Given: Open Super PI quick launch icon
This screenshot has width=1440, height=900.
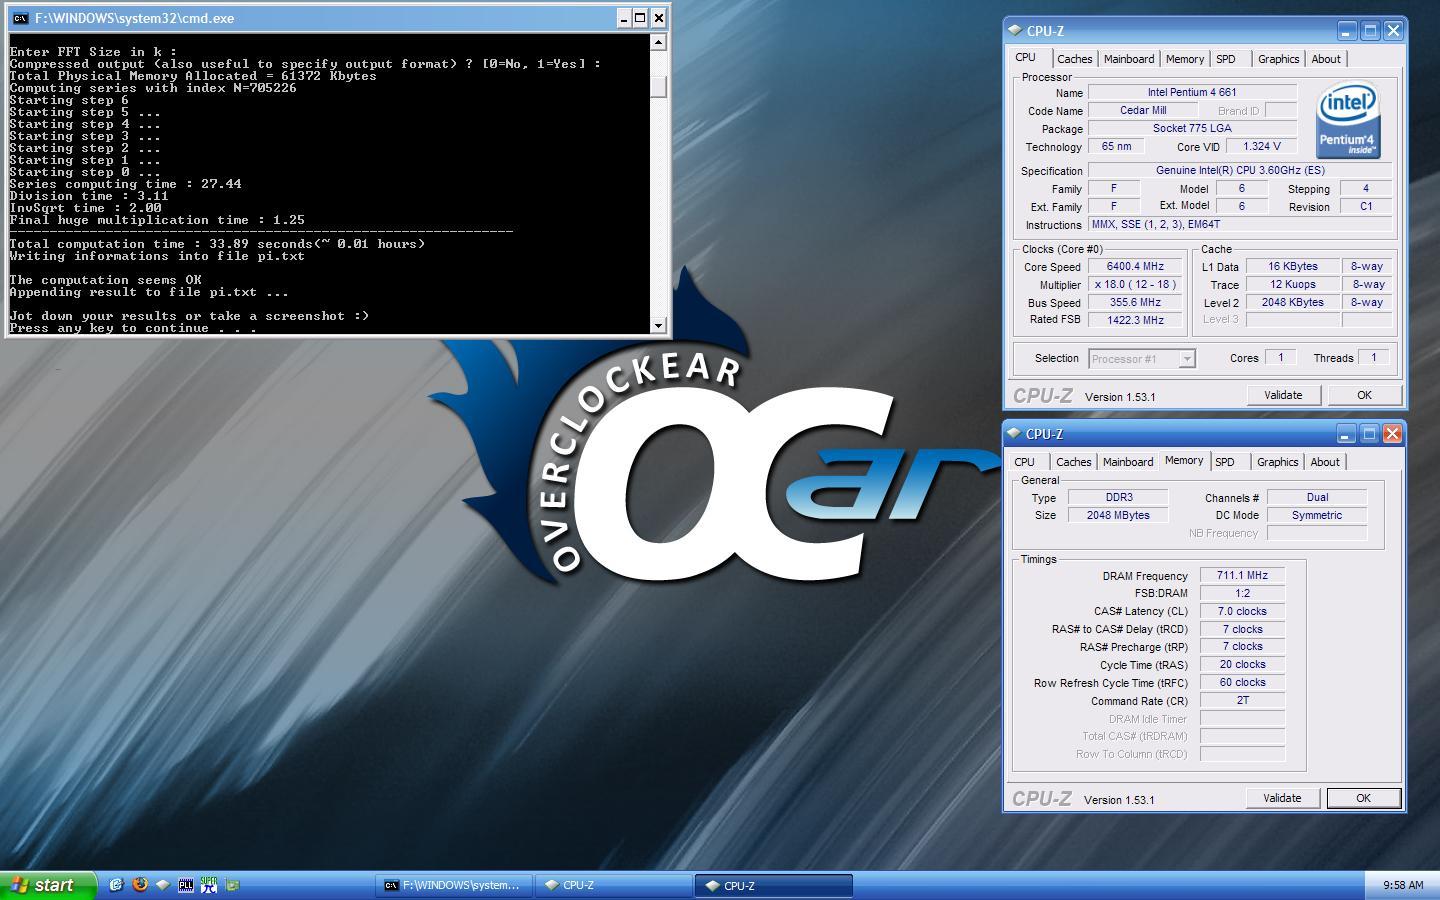Looking at the screenshot, I should tap(209, 885).
